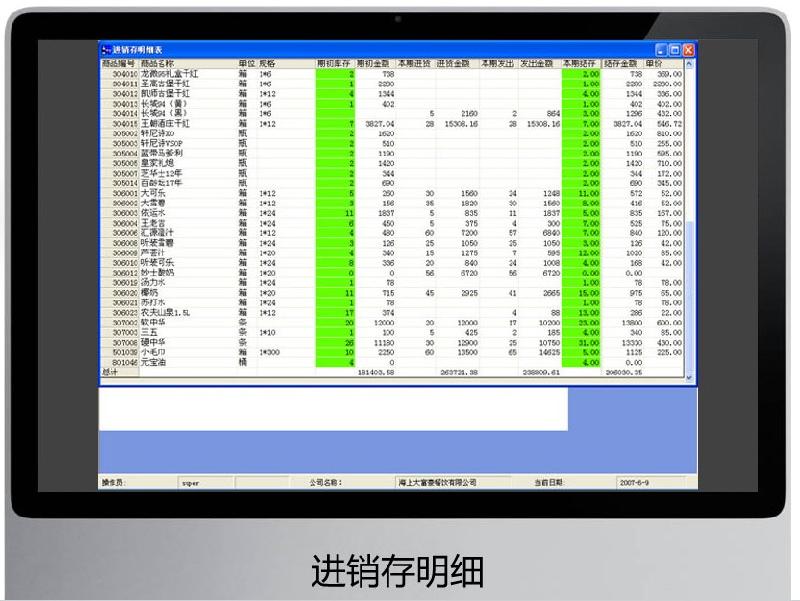
Task: Sort by the 期初库存 column header
Action: pyautogui.click(x=335, y=62)
